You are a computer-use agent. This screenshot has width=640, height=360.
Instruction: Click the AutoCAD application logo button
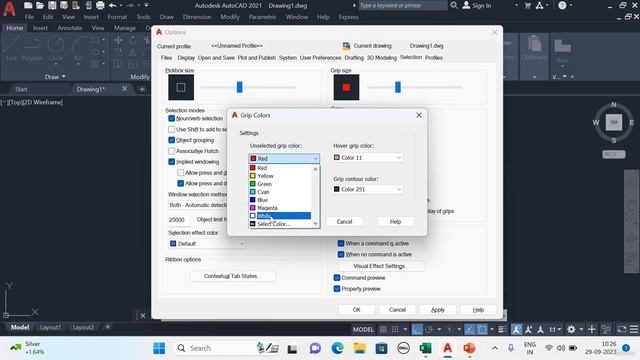(9, 8)
